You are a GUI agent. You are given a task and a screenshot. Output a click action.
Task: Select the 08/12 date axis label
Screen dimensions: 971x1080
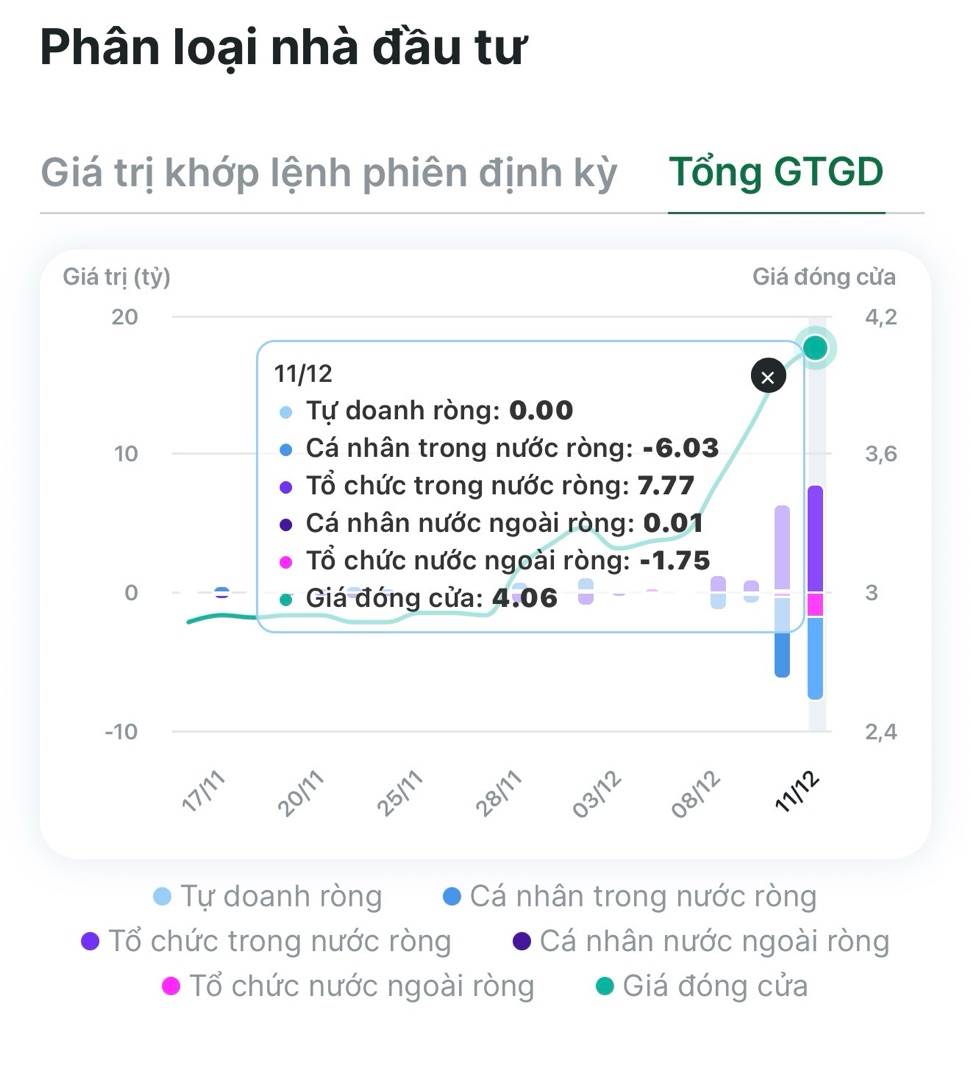(x=697, y=794)
